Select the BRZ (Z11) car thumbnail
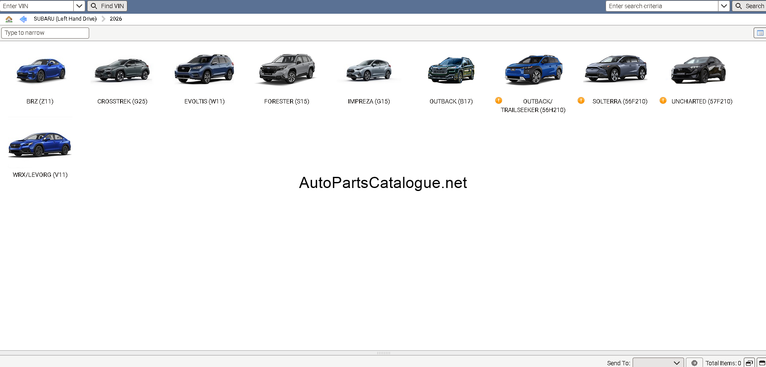Image resolution: width=766 pixels, height=367 pixels. coord(40,71)
